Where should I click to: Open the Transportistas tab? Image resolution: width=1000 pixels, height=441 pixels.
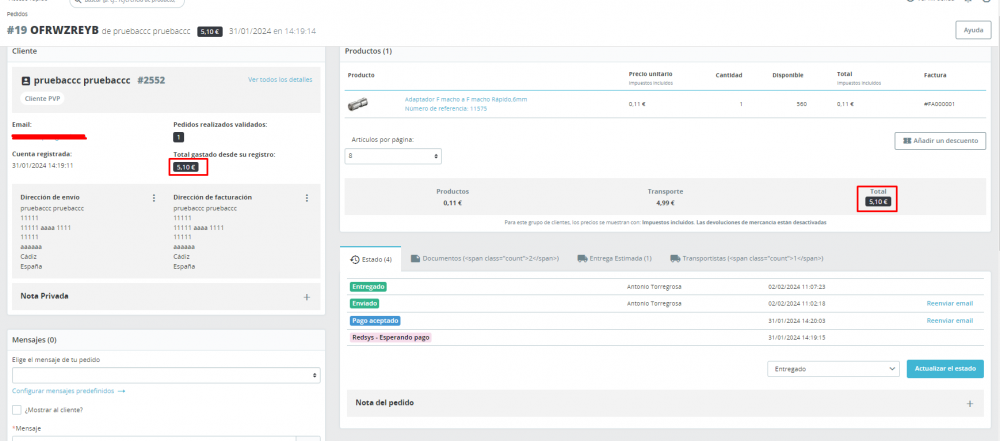coord(747,258)
